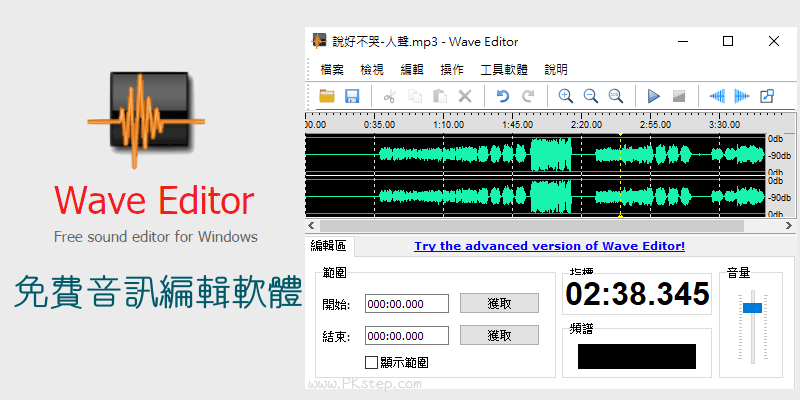Screen dimensions: 800x400
Task: Focus the 開始 time input field
Action: coord(407,304)
